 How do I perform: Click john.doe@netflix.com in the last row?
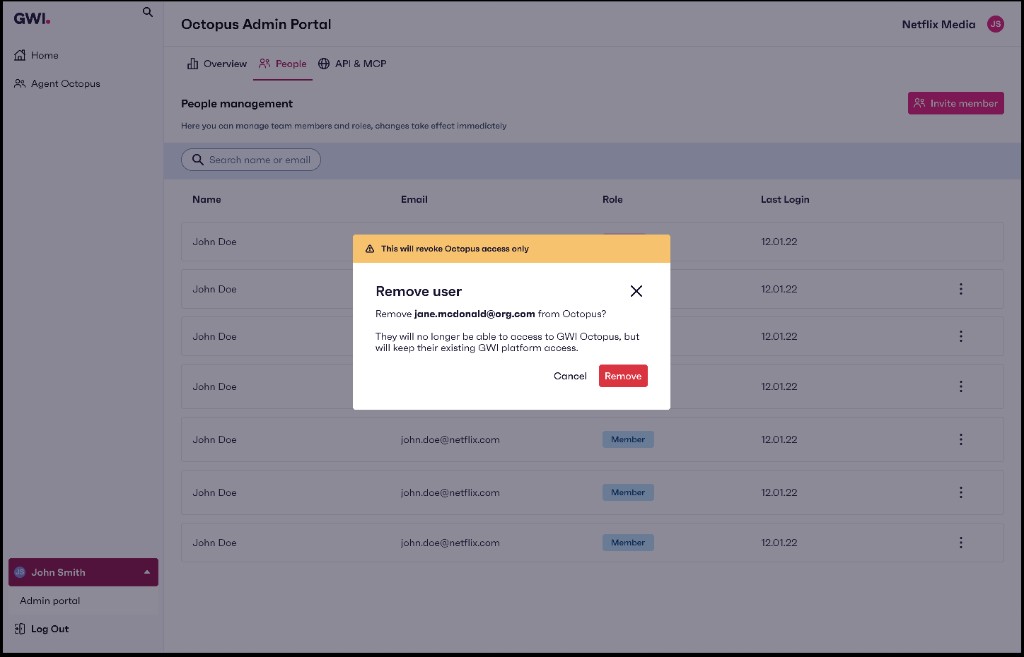(450, 543)
